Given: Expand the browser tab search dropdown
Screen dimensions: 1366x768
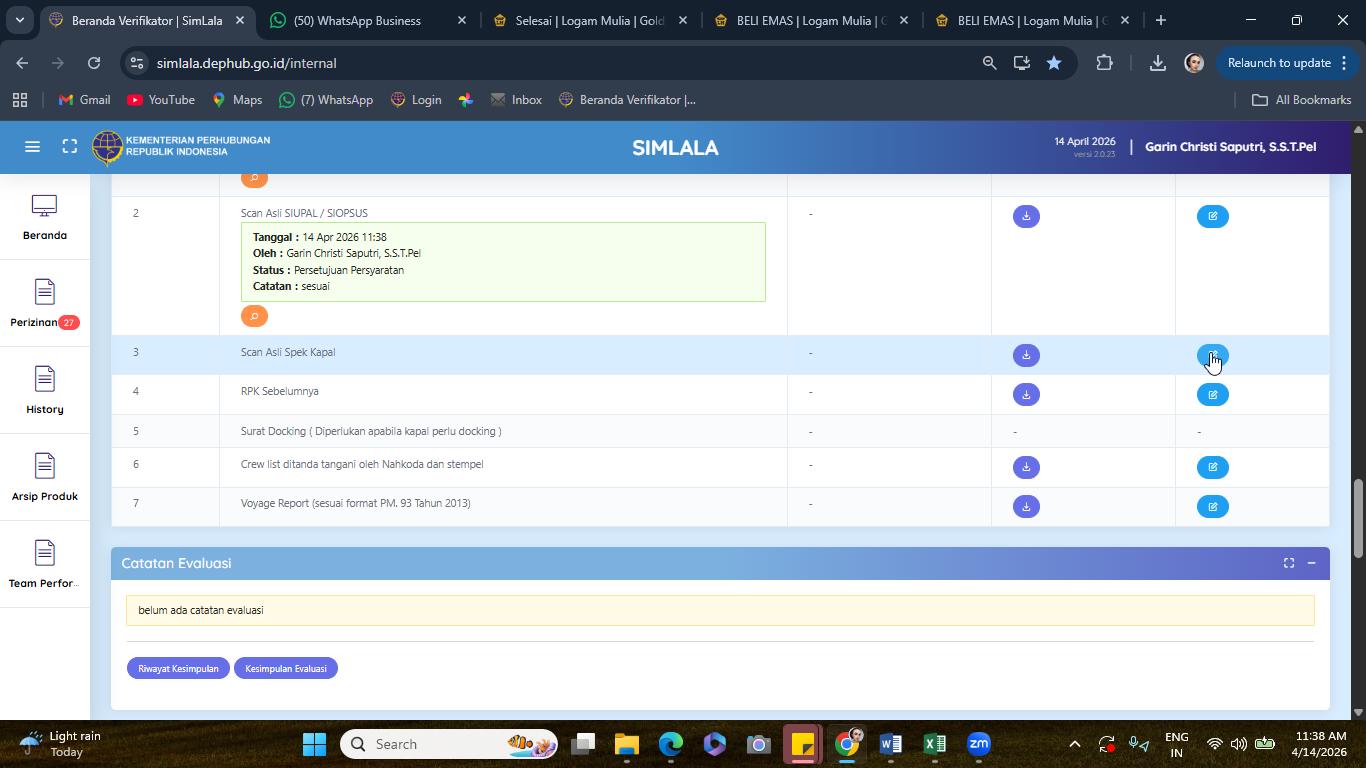Looking at the screenshot, I should click(19, 20).
